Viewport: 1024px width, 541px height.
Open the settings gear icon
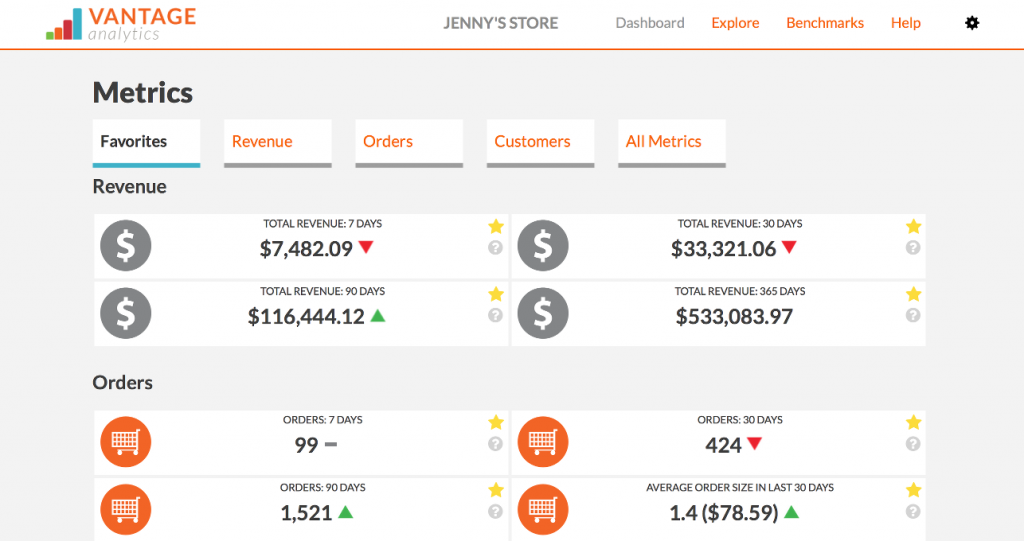[x=971, y=23]
